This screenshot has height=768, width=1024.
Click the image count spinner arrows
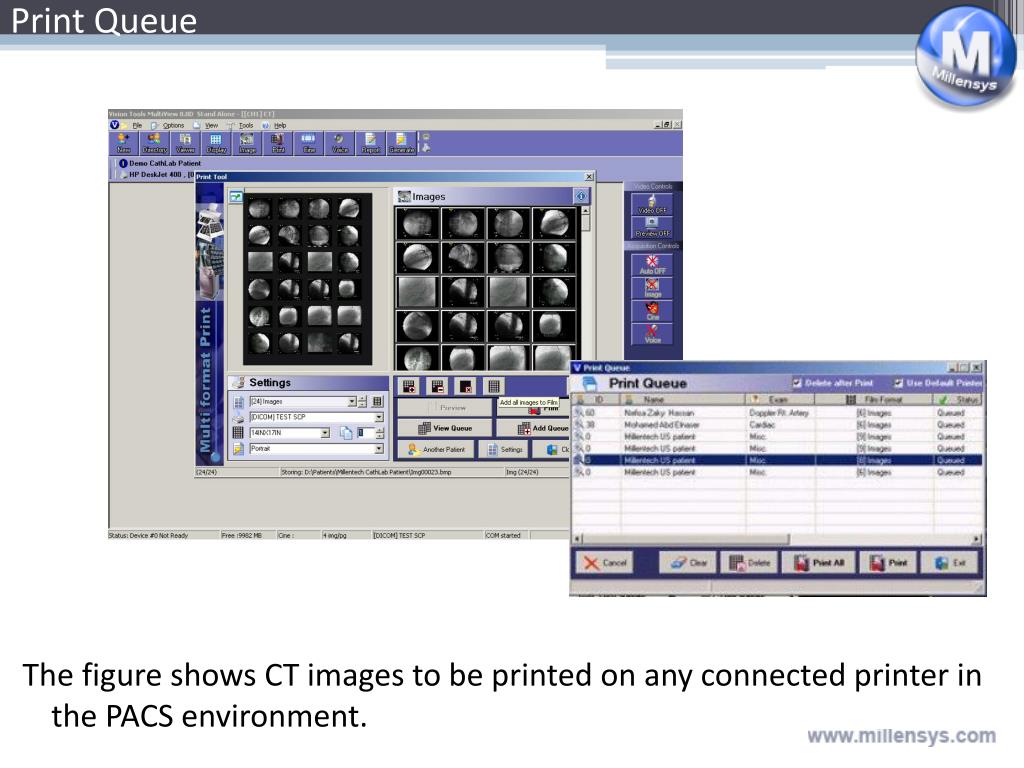tap(363, 402)
